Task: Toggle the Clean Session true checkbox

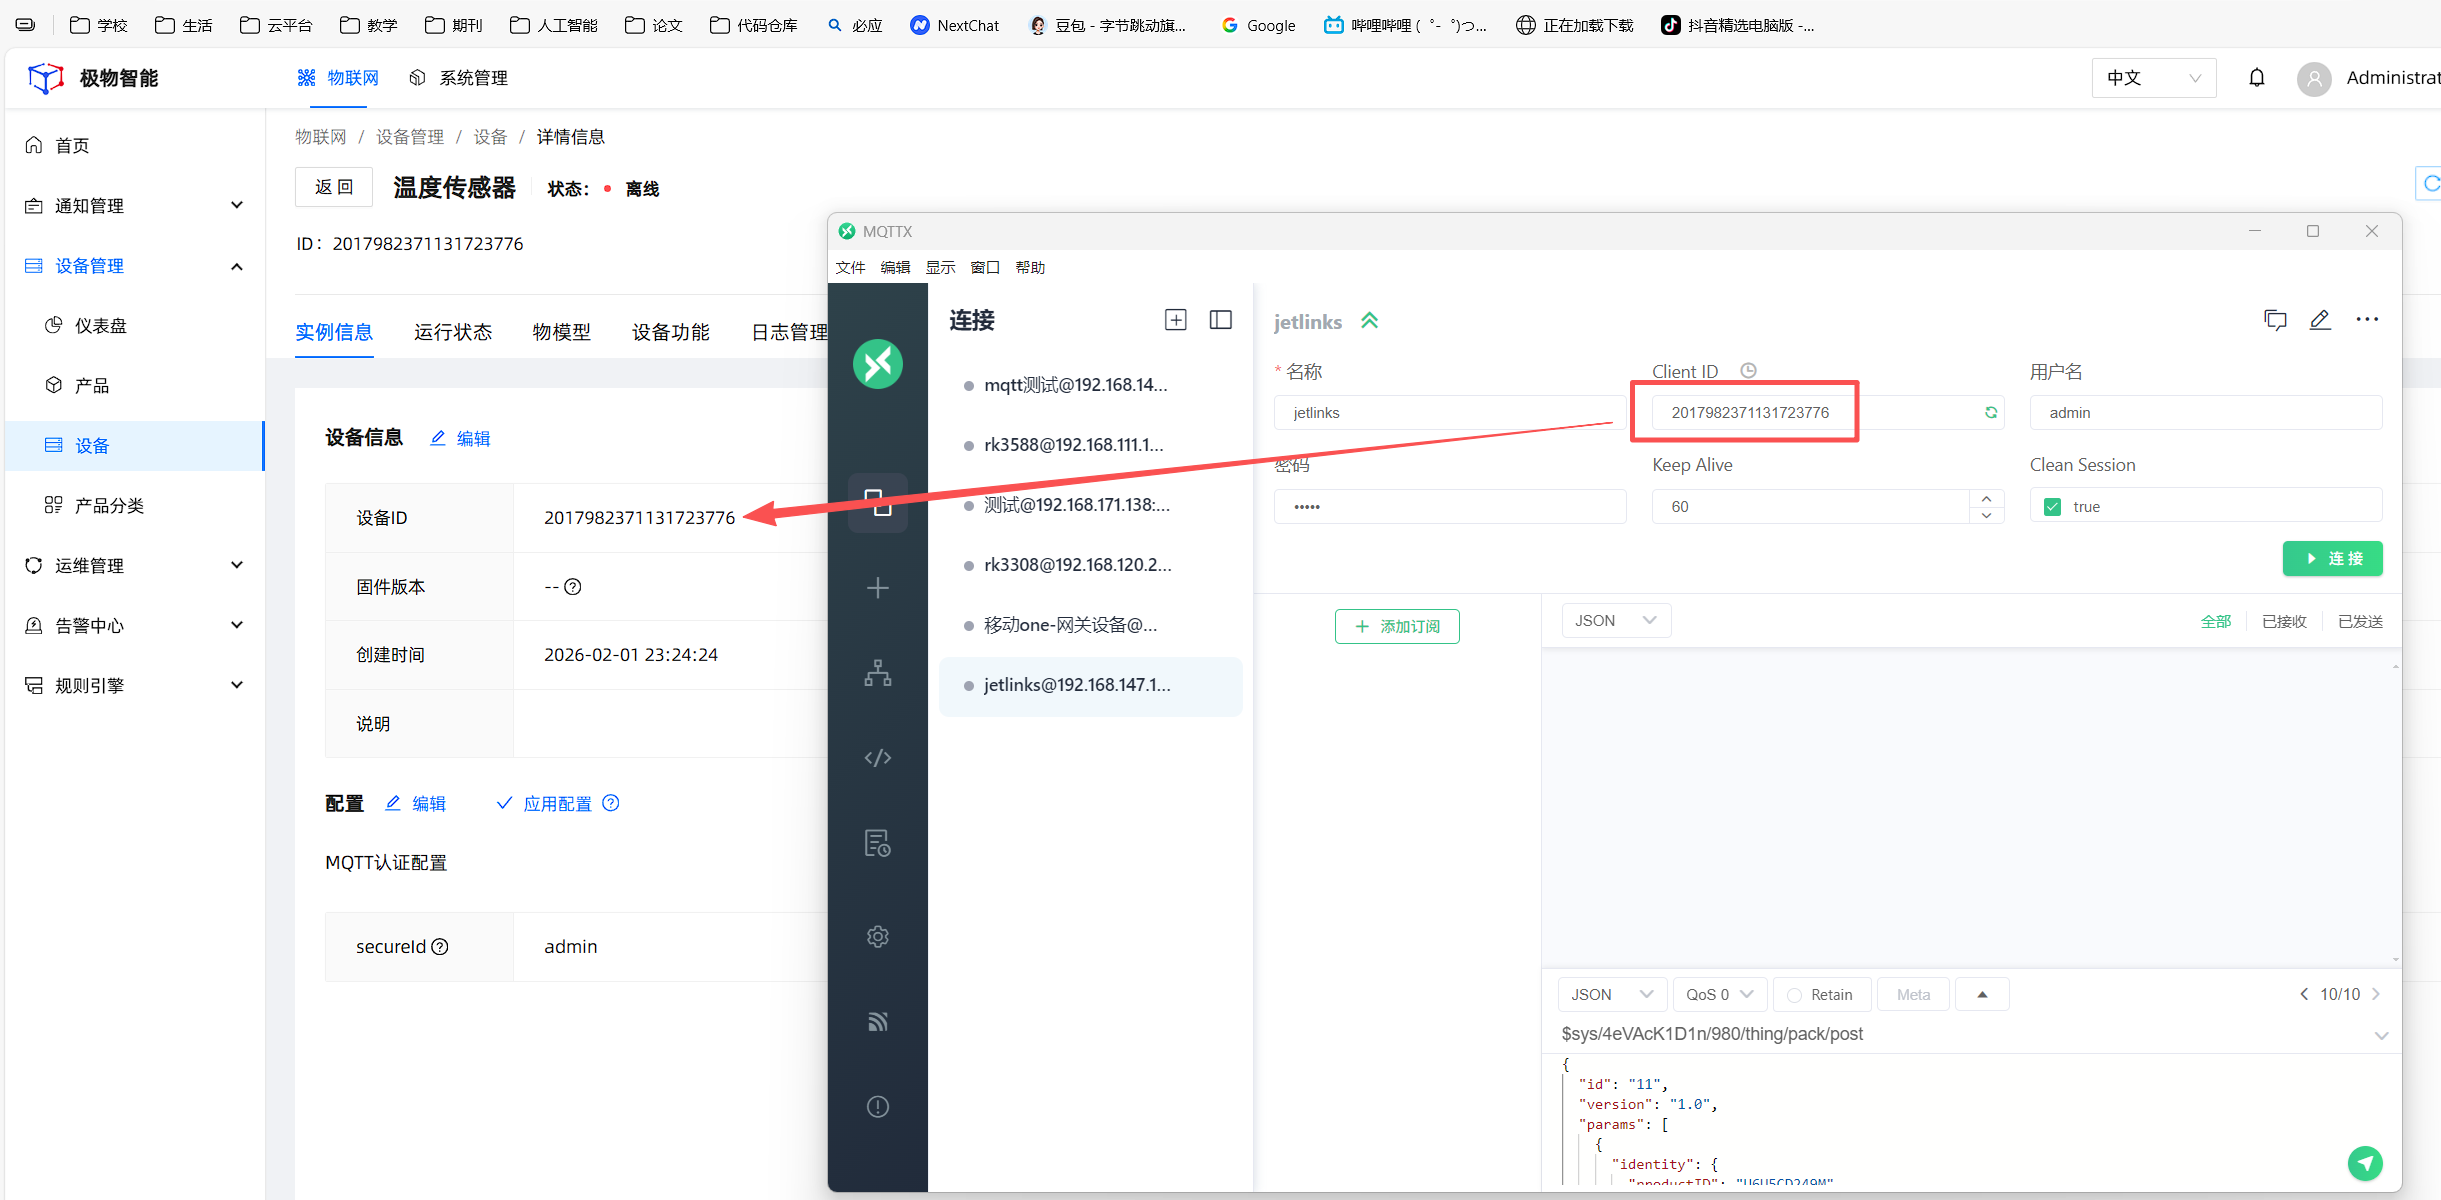Action: pos(2053,507)
